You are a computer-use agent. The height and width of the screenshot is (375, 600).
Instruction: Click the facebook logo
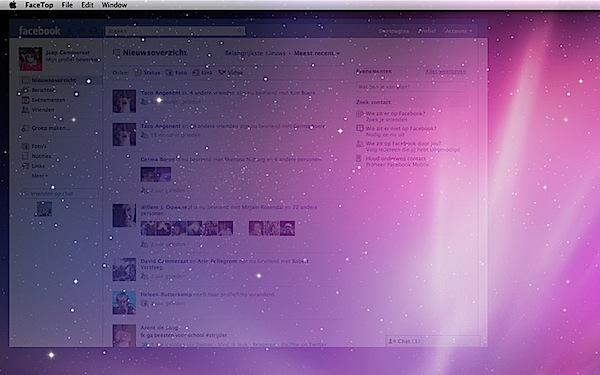pyautogui.click(x=39, y=31)
